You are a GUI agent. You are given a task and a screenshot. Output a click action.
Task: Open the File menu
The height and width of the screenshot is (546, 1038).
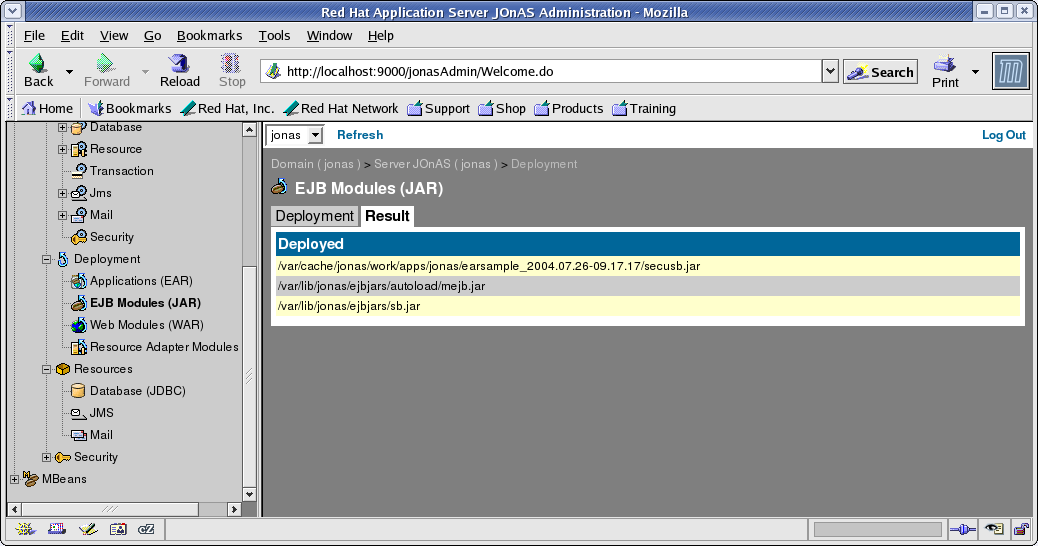(34, 36)
